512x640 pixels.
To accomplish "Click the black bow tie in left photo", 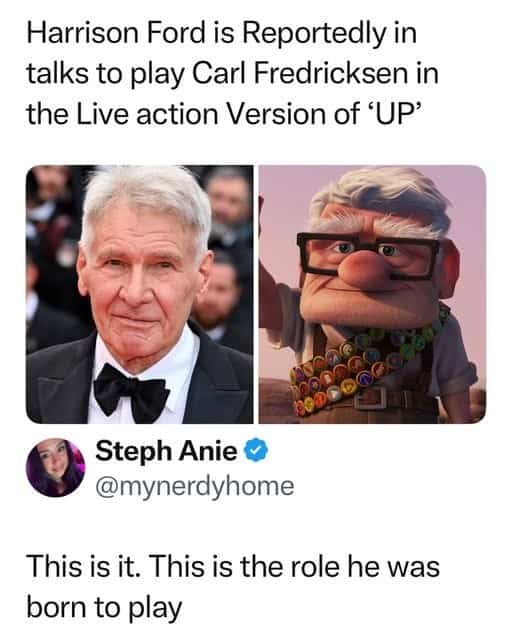I will tap(131, 393).
